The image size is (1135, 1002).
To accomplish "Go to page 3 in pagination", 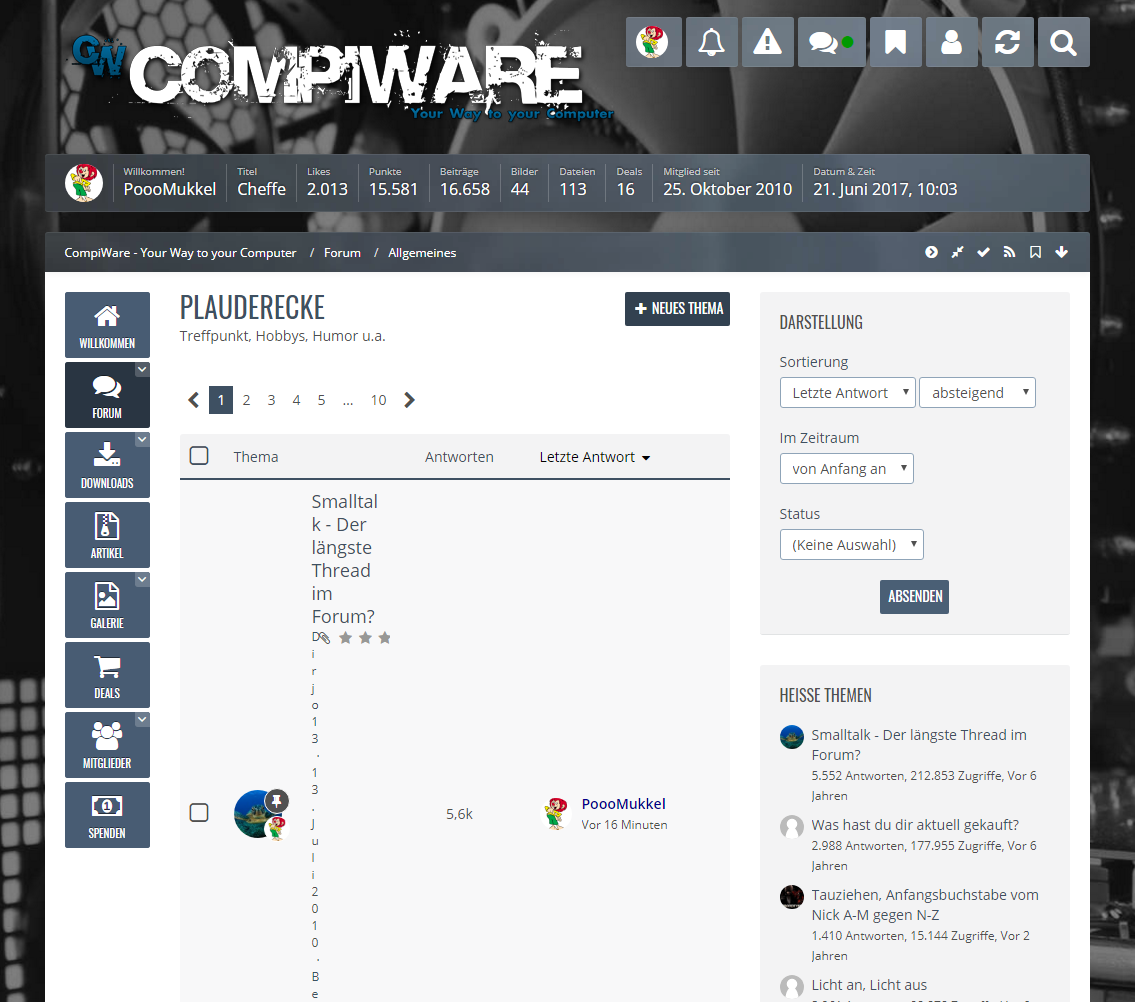I will pos(271,400).
